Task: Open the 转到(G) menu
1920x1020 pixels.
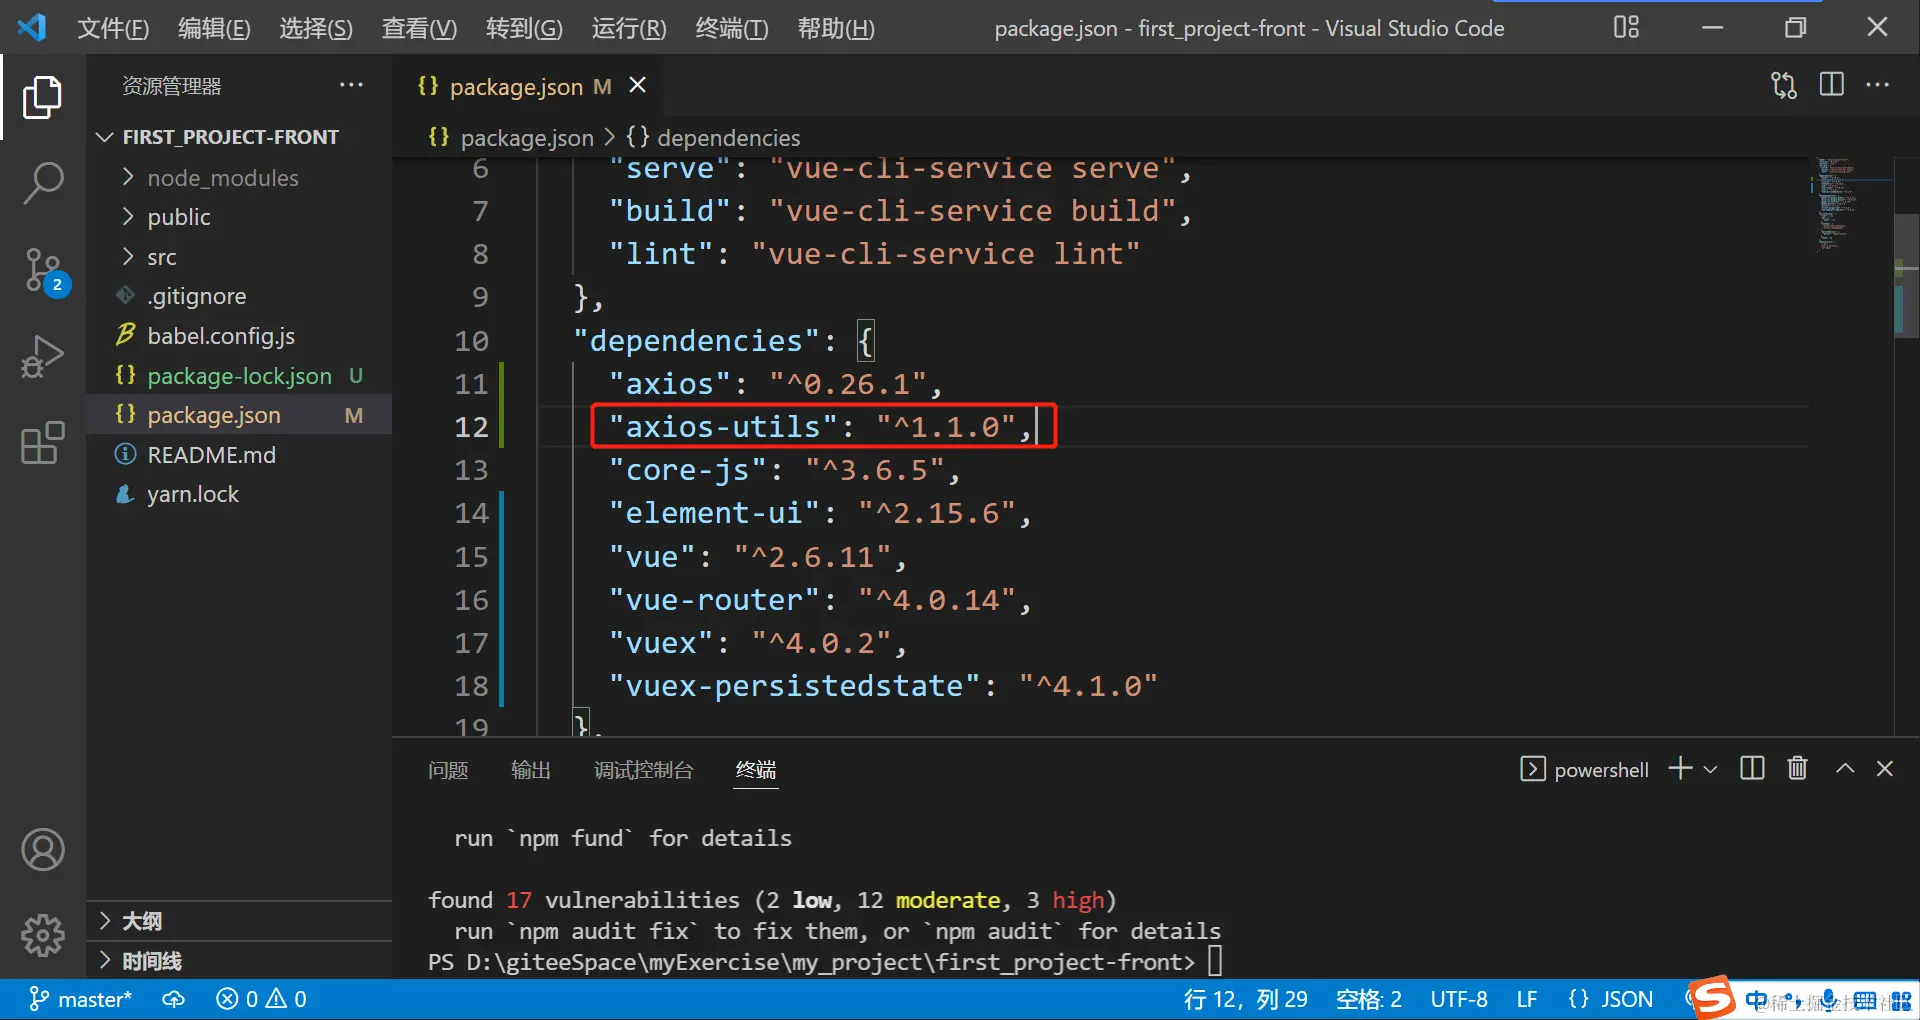Action: 524,28
